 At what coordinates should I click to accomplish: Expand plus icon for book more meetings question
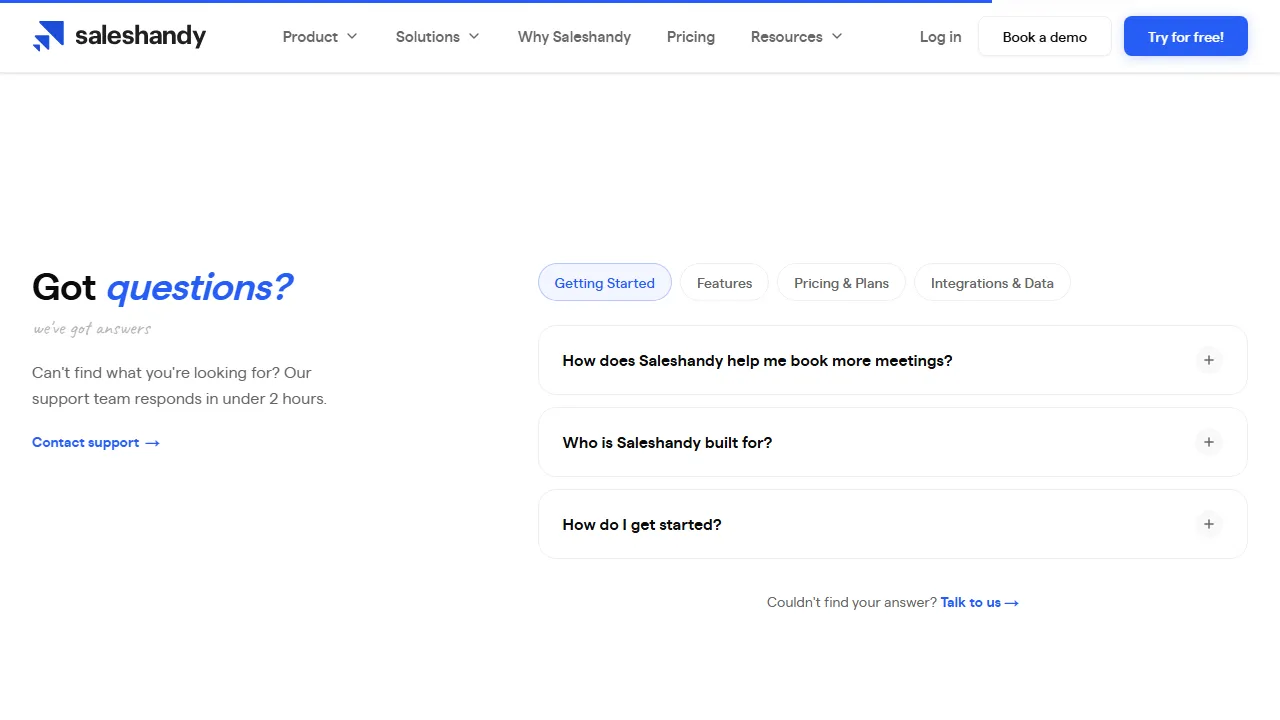click(1209, 360)
